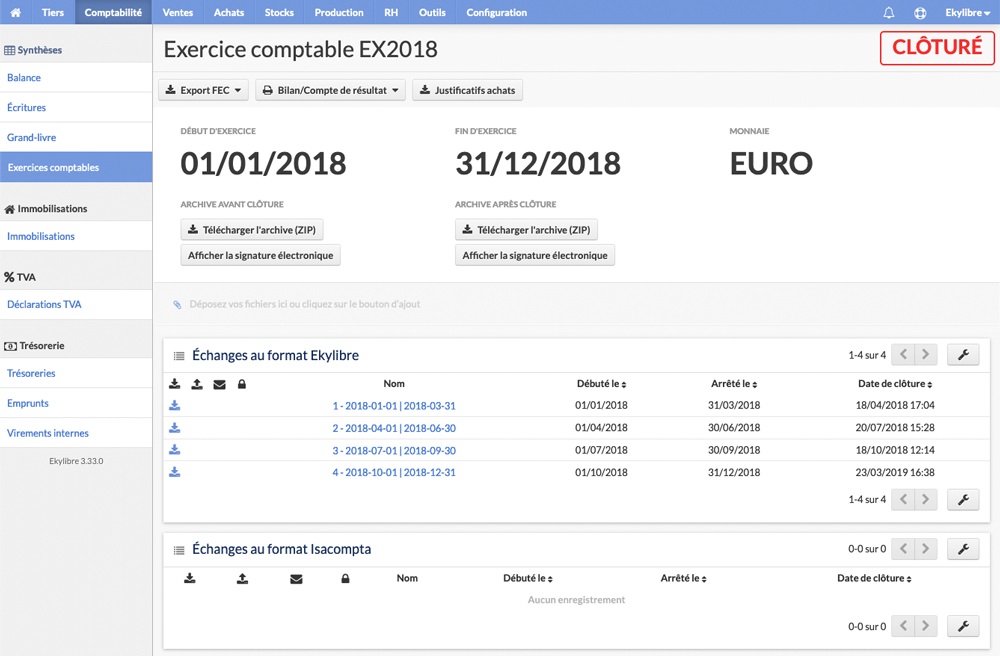This screenshot has width=1000, height=656.
Task: Download exchange row 1 - 2018-01-01
Action: click(175, 405)
